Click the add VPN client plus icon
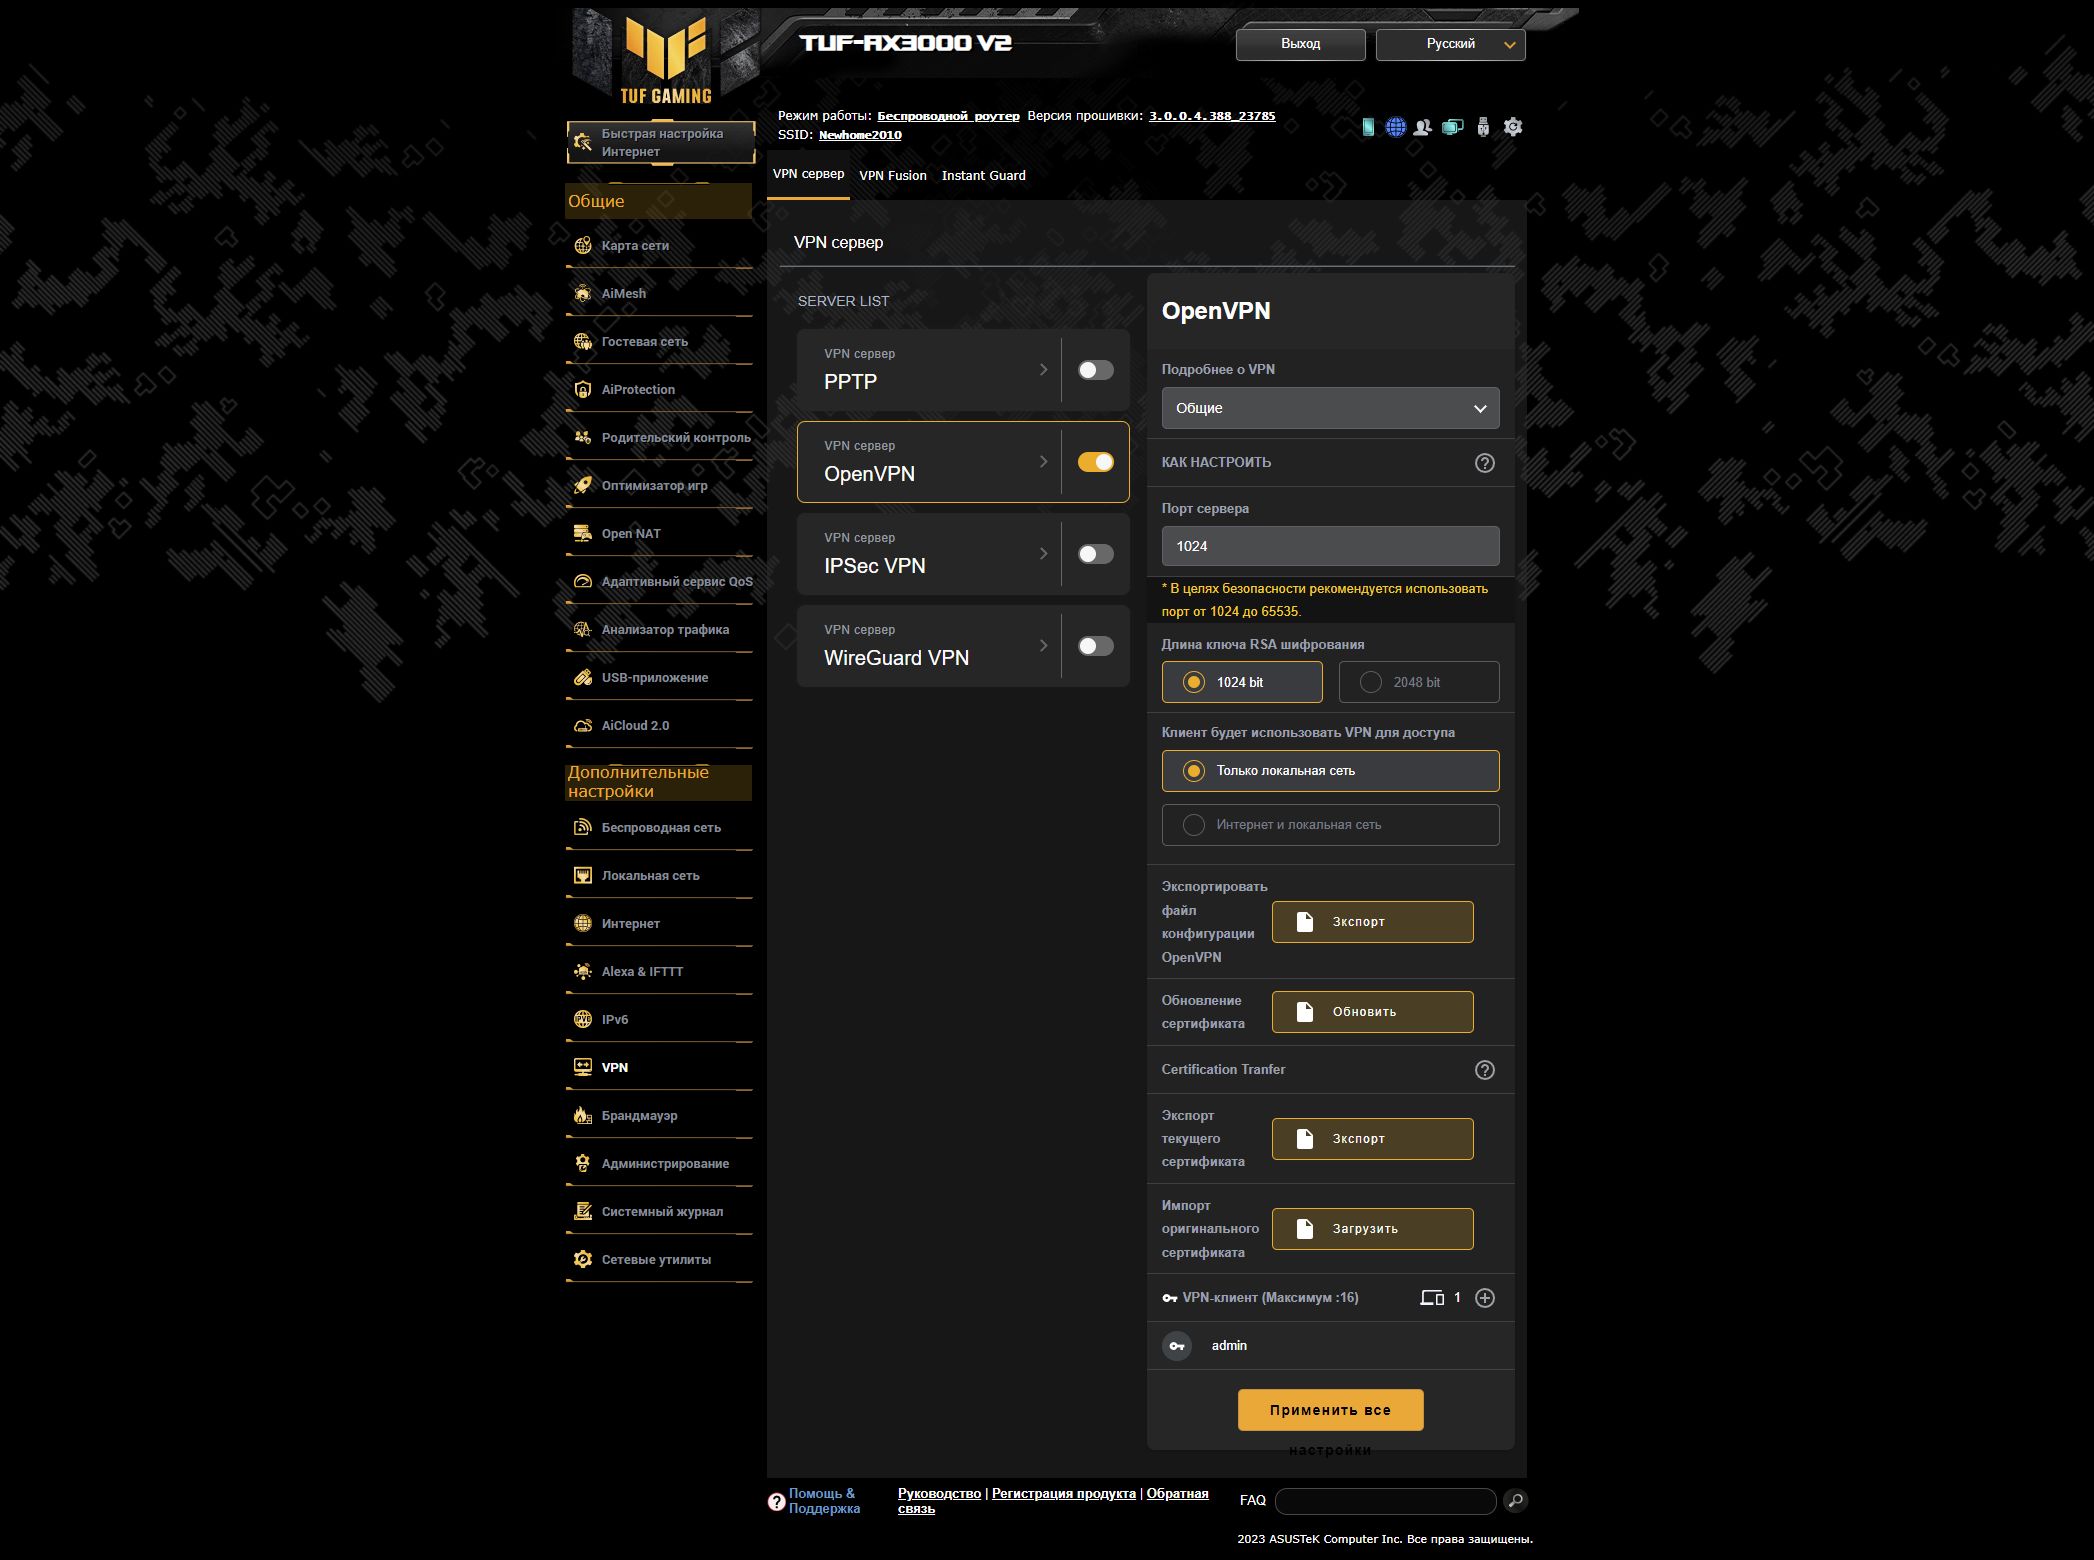This screenshot has width=2094, height=1560. pyautogui.click(x=1485, y=1298)
